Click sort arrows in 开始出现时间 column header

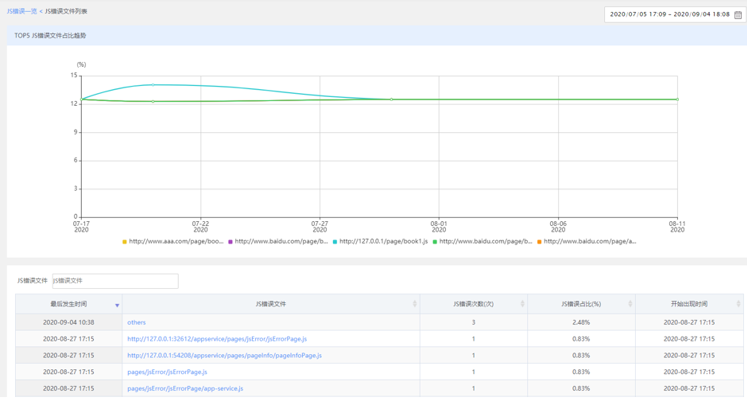point(738,304)
